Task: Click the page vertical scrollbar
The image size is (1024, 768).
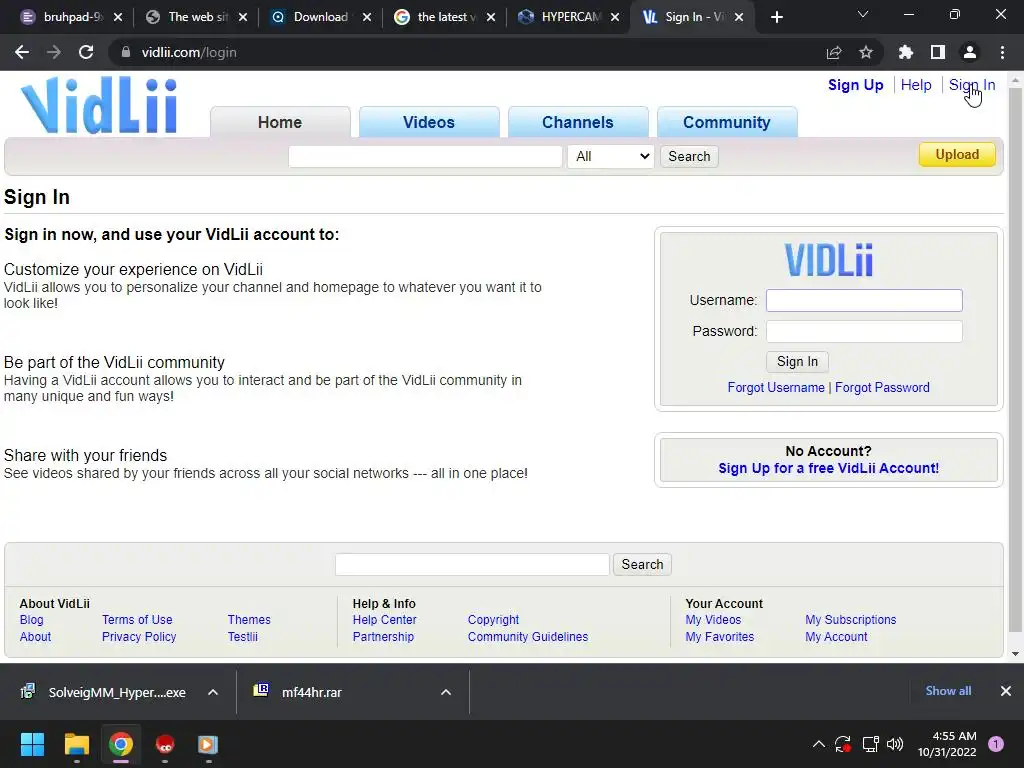Action: pos(1015,359)
